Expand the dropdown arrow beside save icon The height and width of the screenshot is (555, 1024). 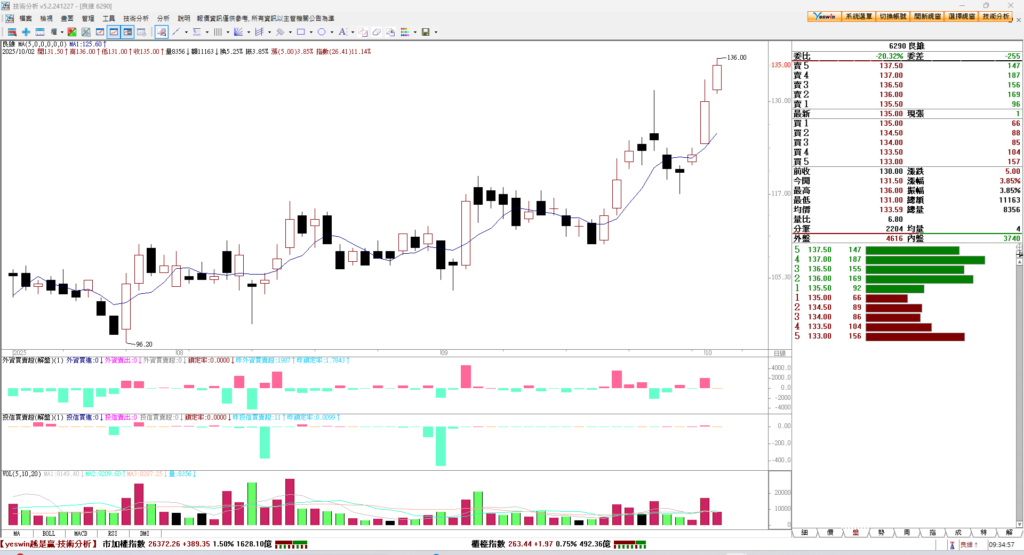[x=436, y=32]
